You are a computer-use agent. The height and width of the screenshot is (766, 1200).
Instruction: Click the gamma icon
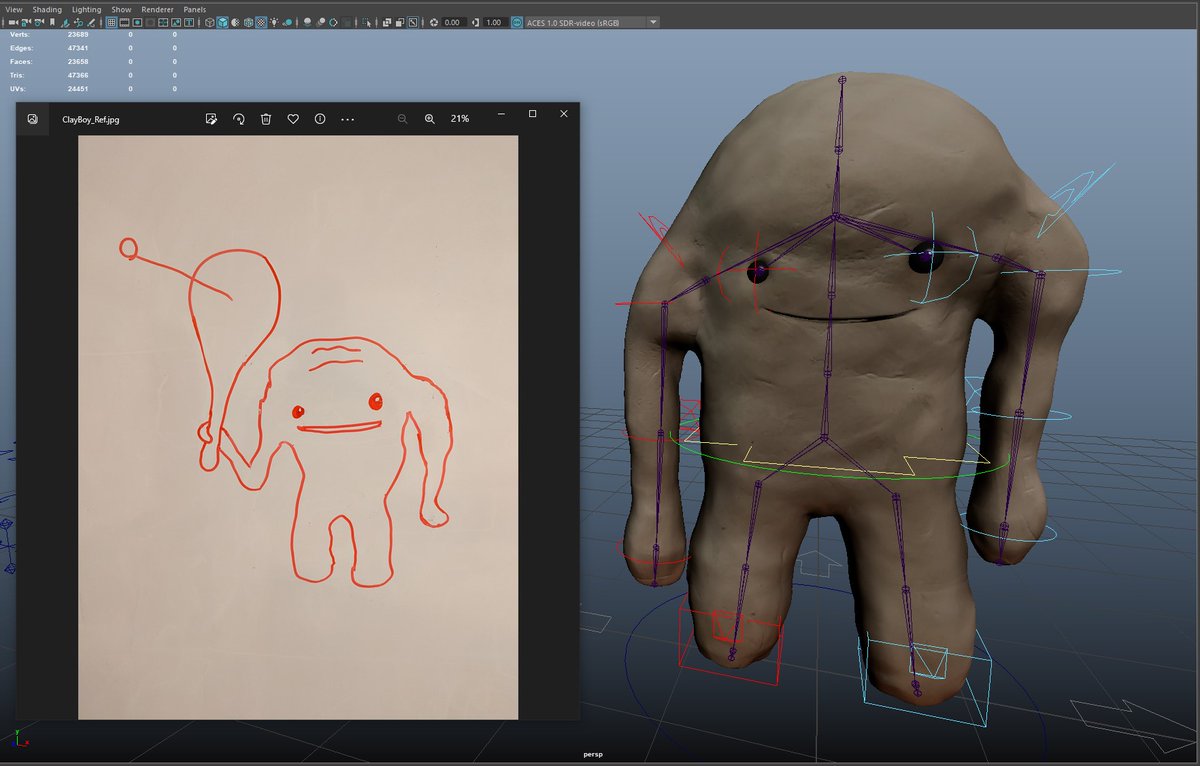click(x=475, y=22)
